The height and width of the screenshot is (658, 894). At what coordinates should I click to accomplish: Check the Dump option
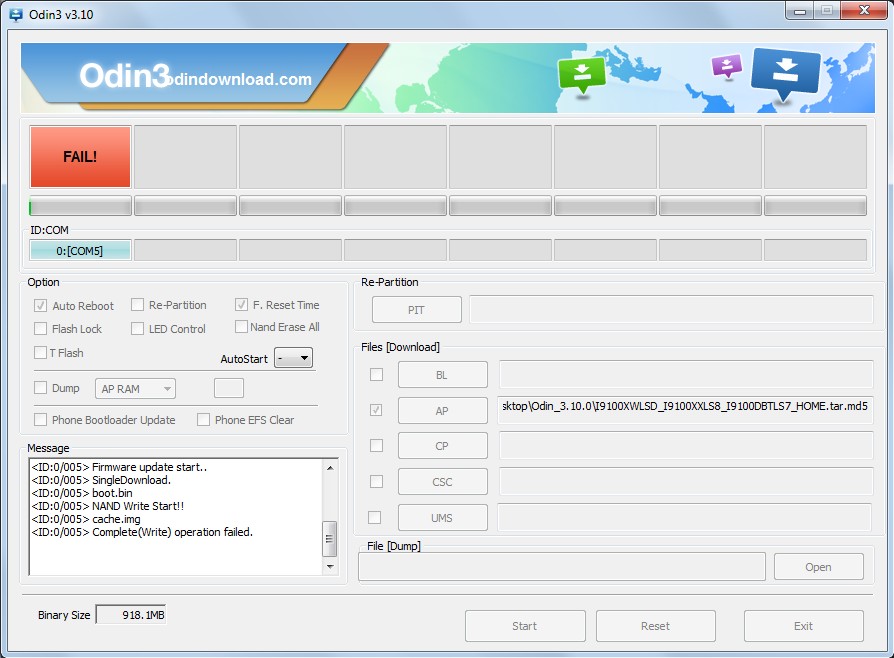tap(40, 388)
